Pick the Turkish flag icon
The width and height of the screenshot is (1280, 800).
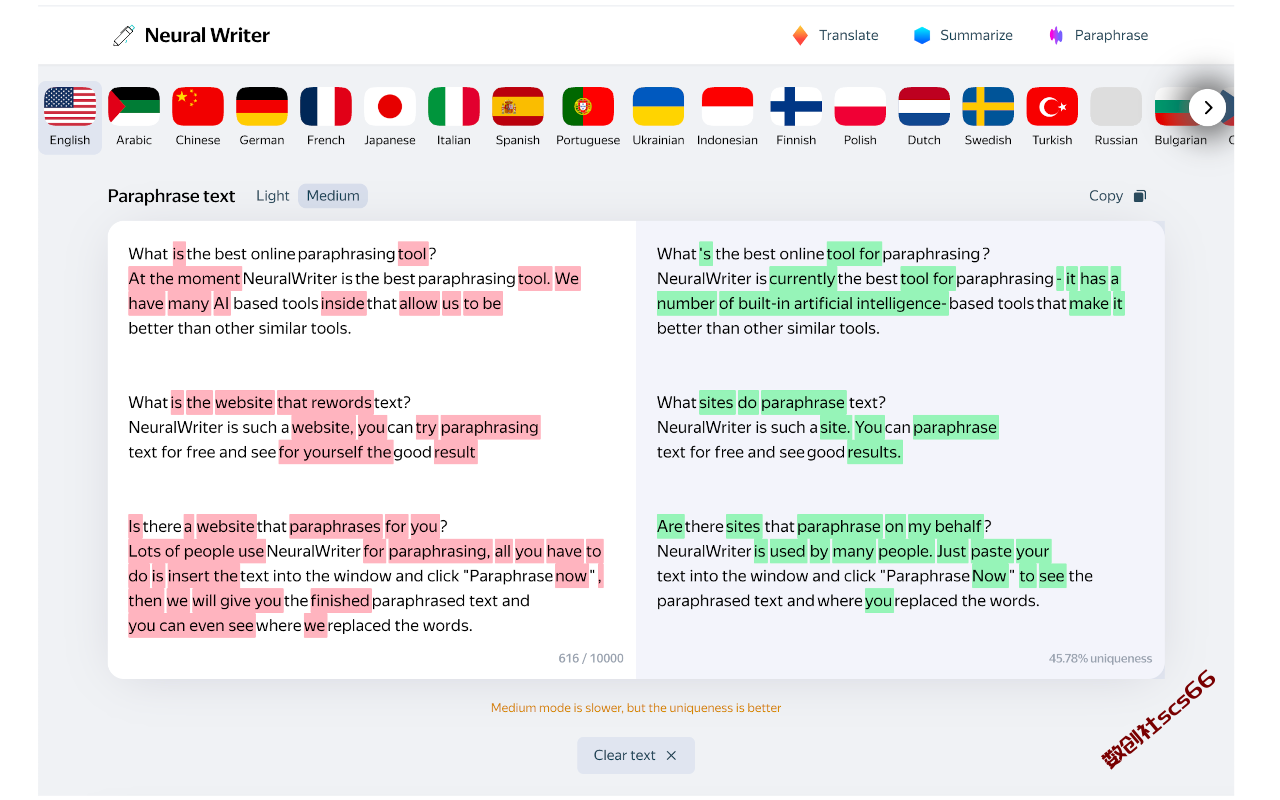coord(1052,107)
